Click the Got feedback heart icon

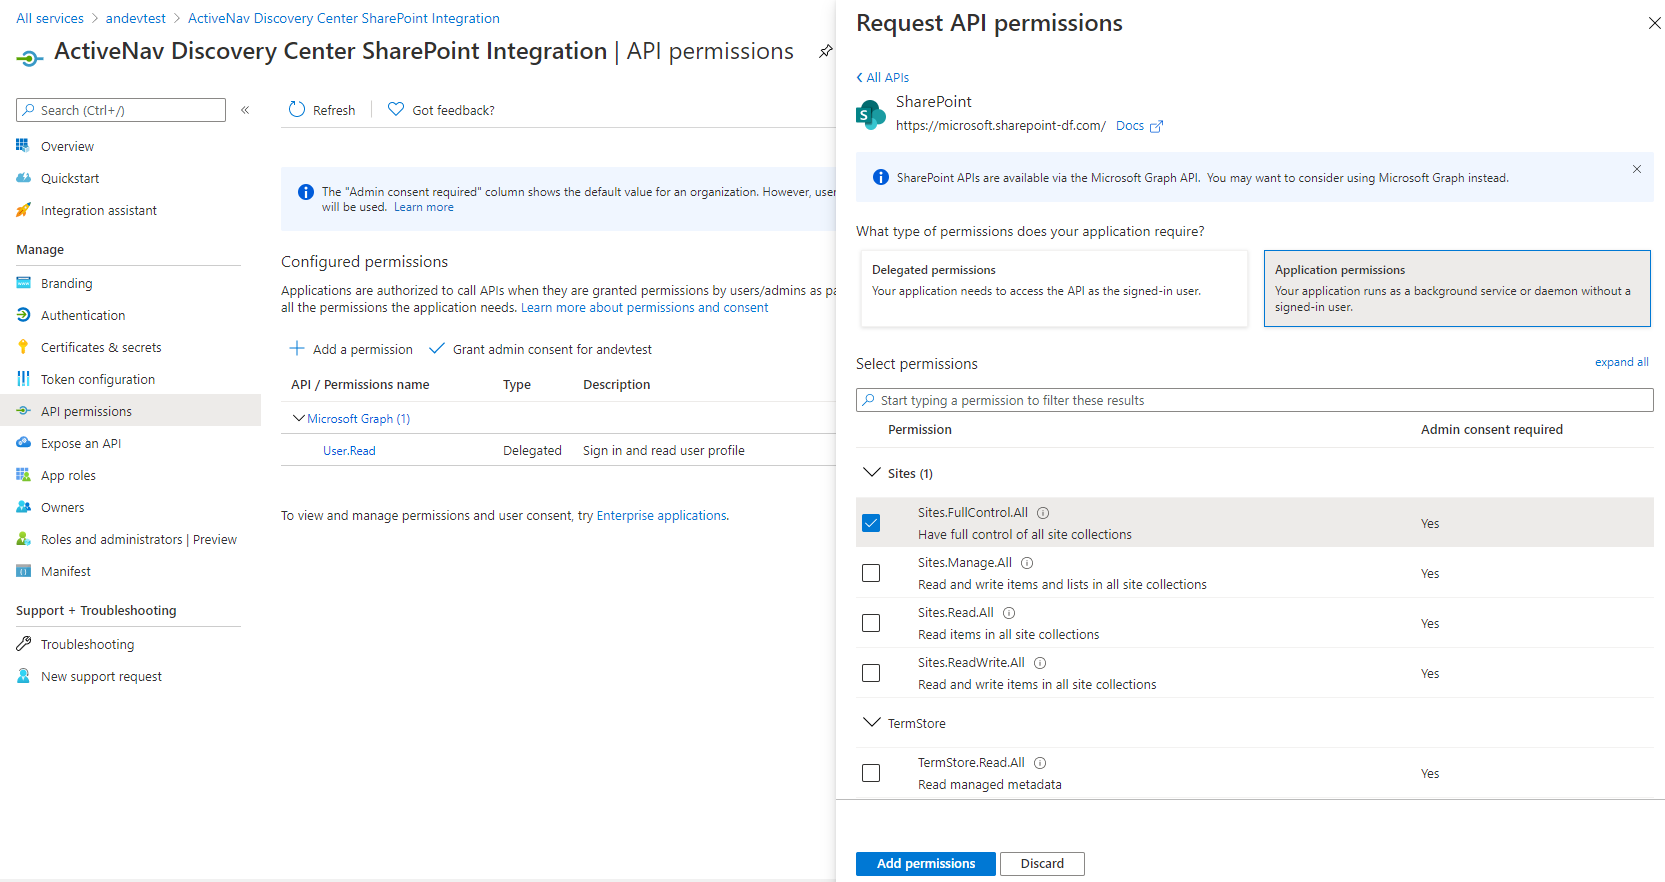point(396,109)
